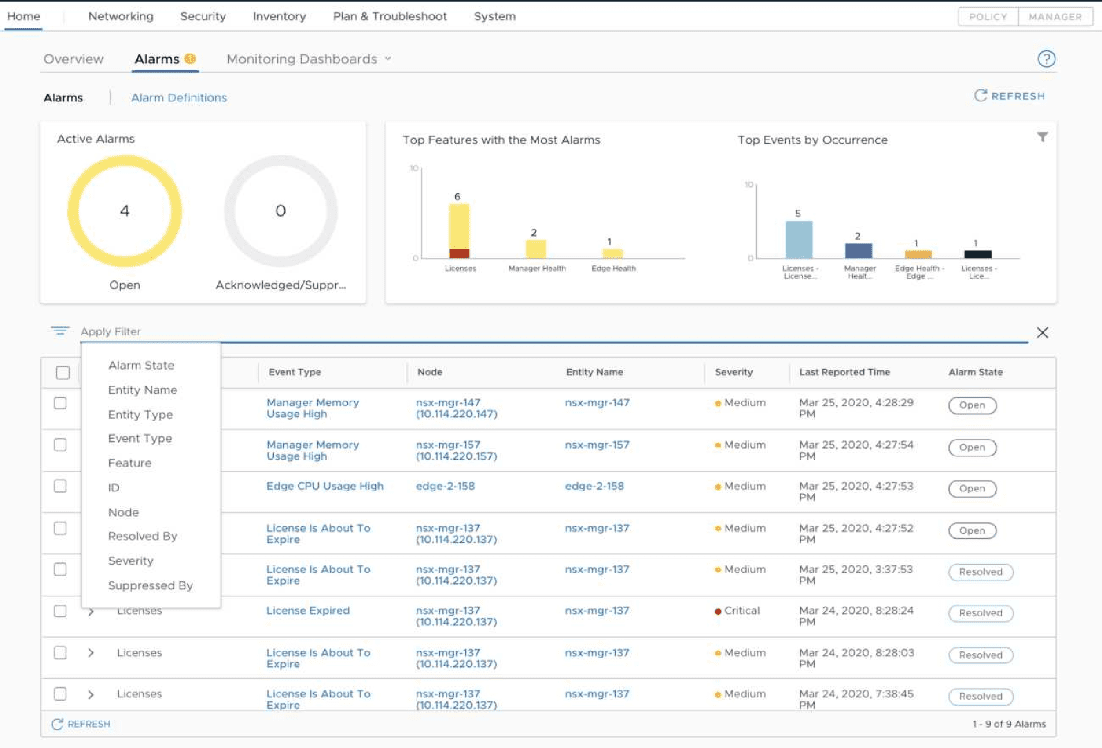Open edge-2-158 node link
The height and width of the screenshot is (748, 1102).
pyautogui.click(x=446, y=486)
